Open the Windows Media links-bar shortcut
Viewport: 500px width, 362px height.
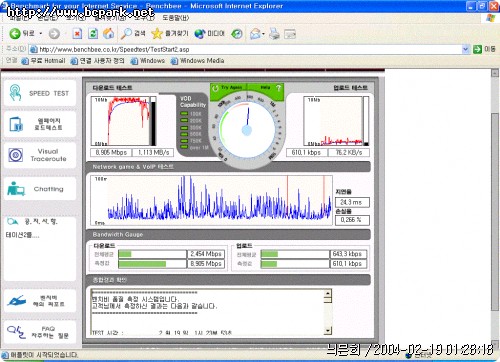point(197,61)
